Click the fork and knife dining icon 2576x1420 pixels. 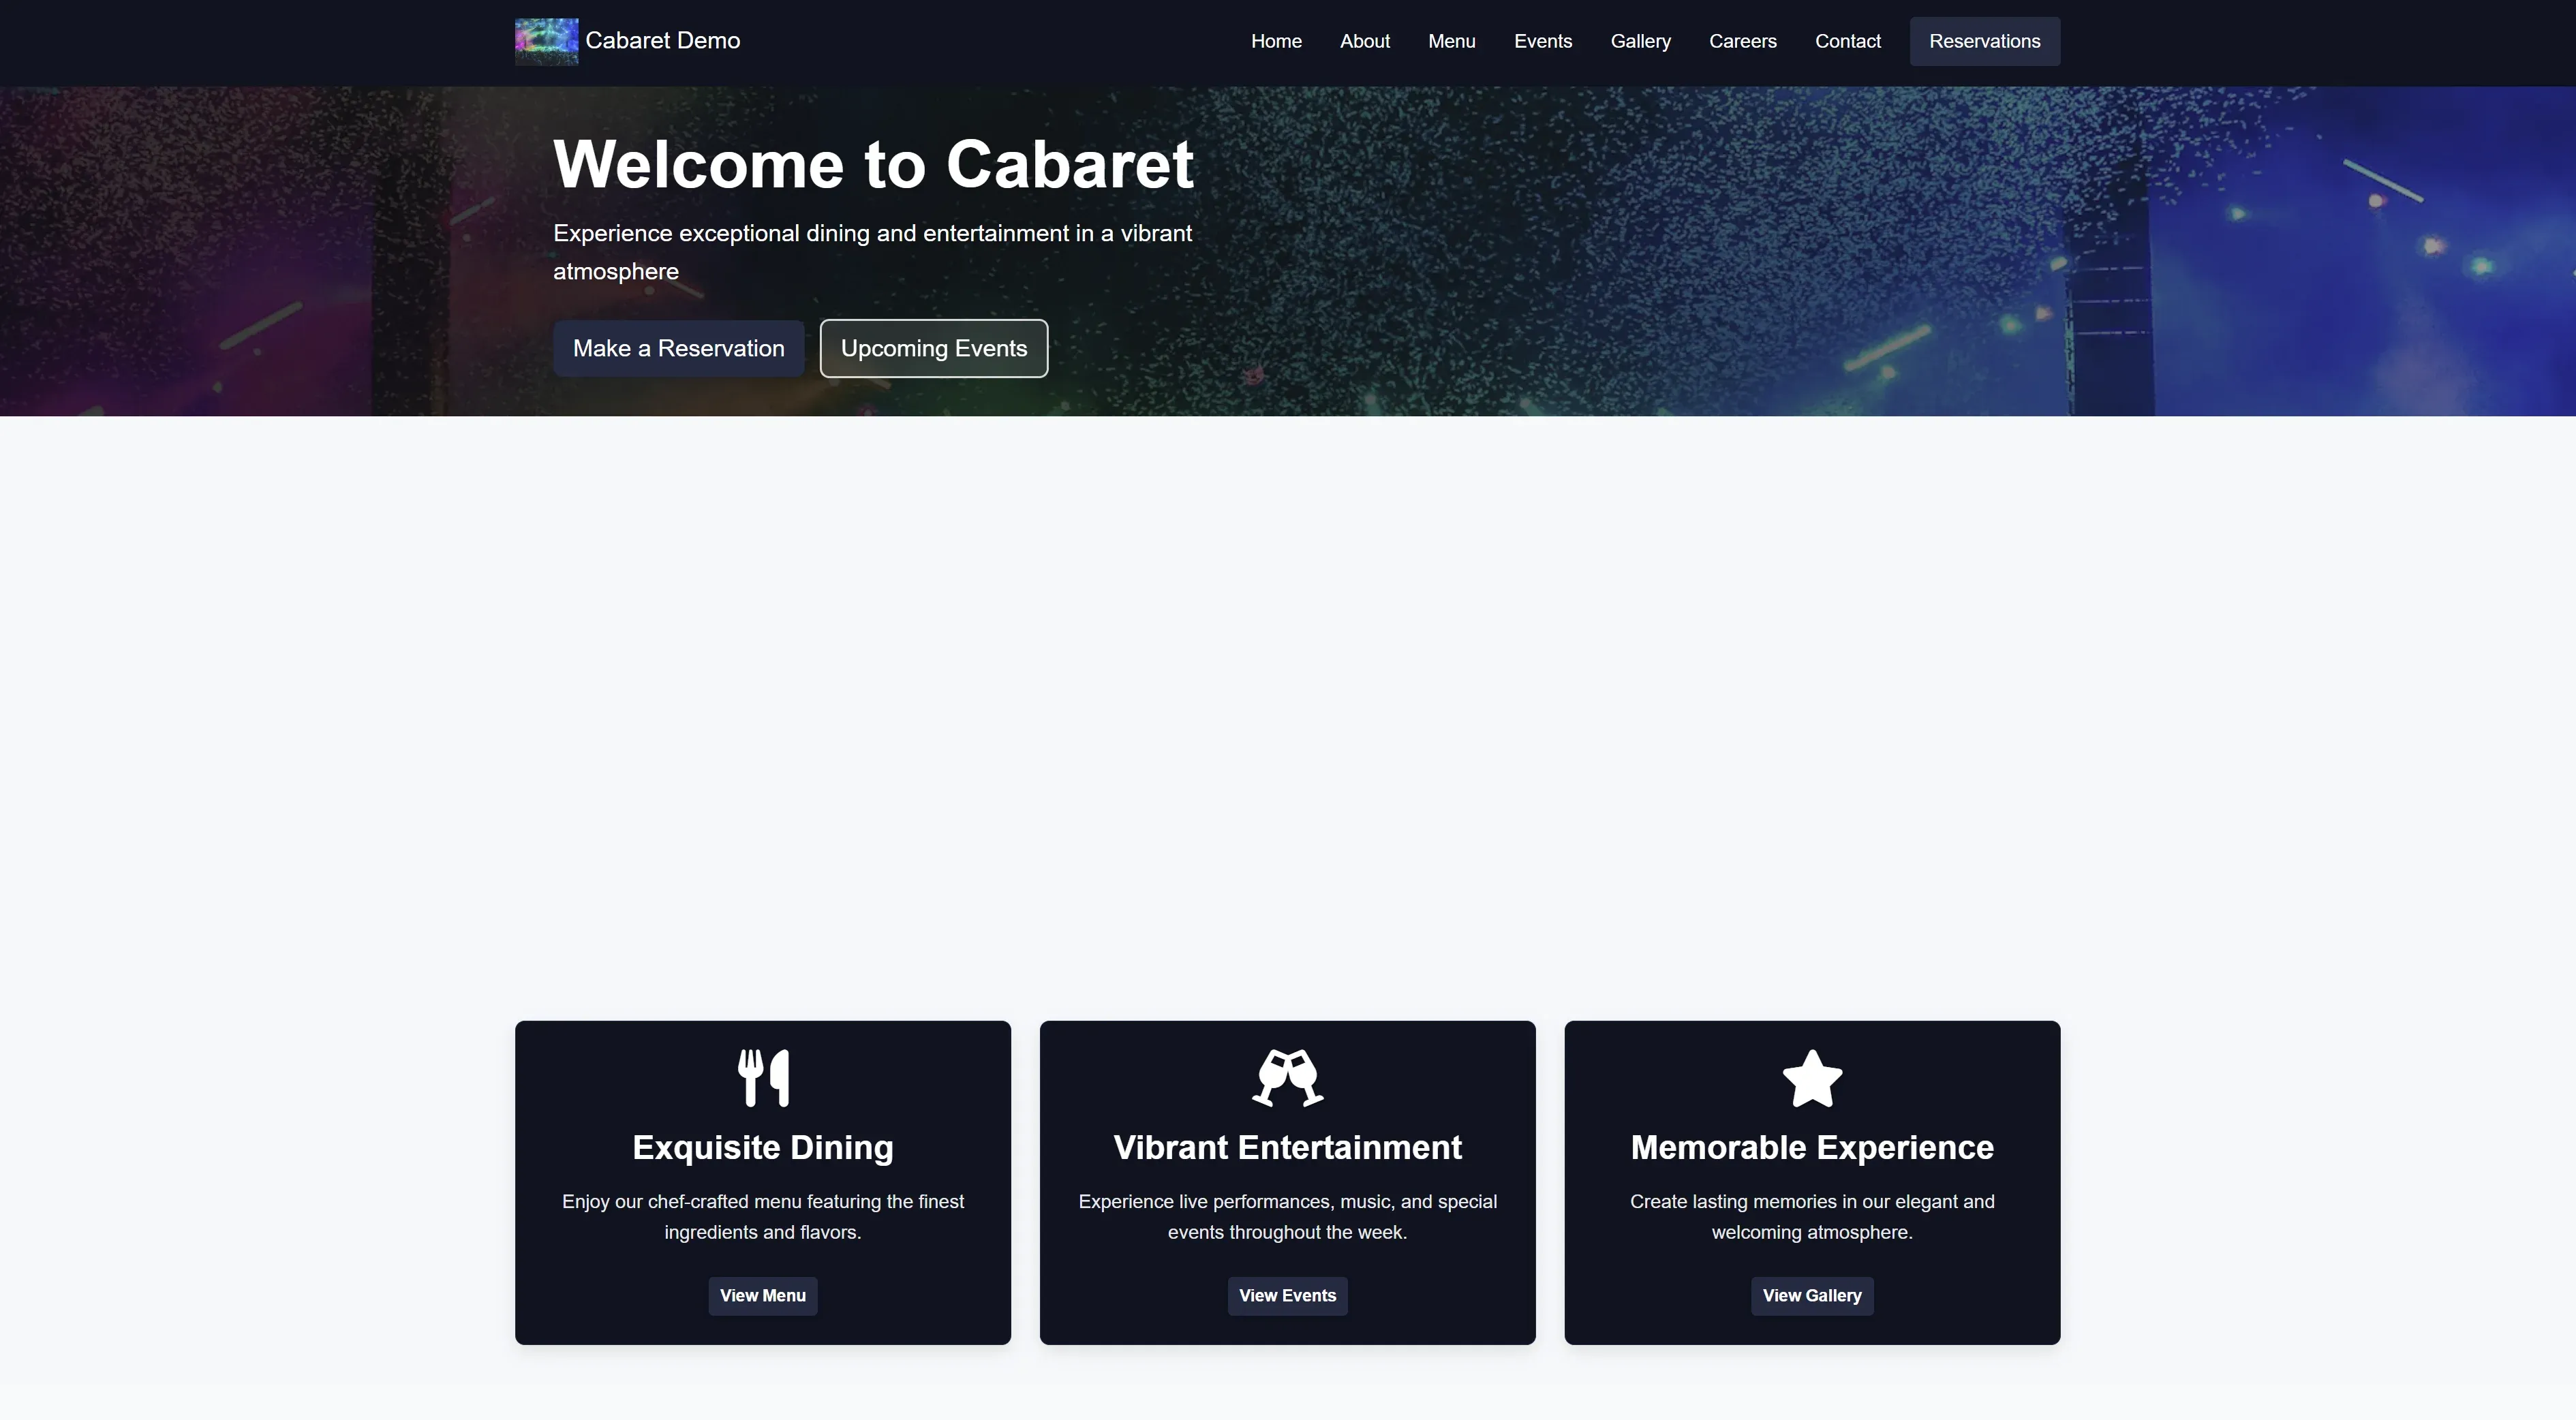click(x=763, y=1078)
